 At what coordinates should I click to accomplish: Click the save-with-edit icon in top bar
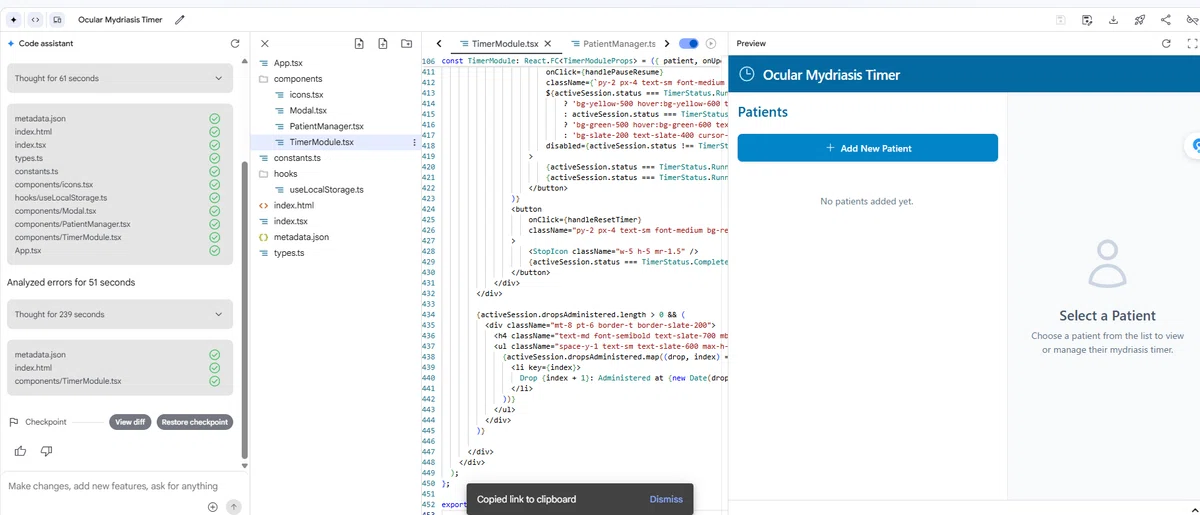[1087, 19]
